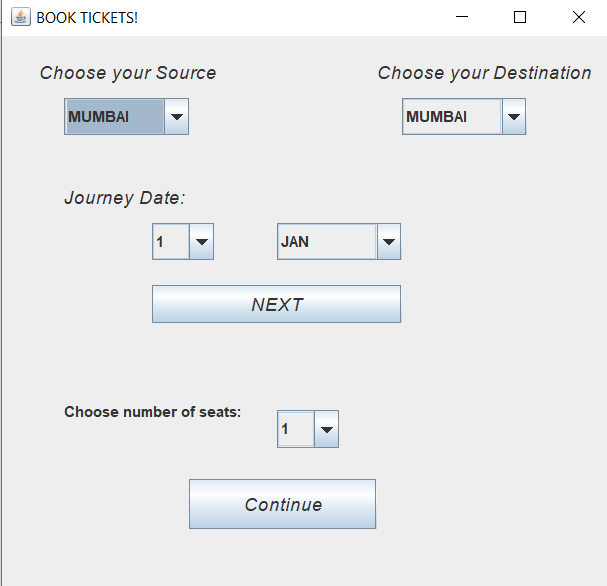
Task: Click the JAN month value
Action: click(326, 241)
